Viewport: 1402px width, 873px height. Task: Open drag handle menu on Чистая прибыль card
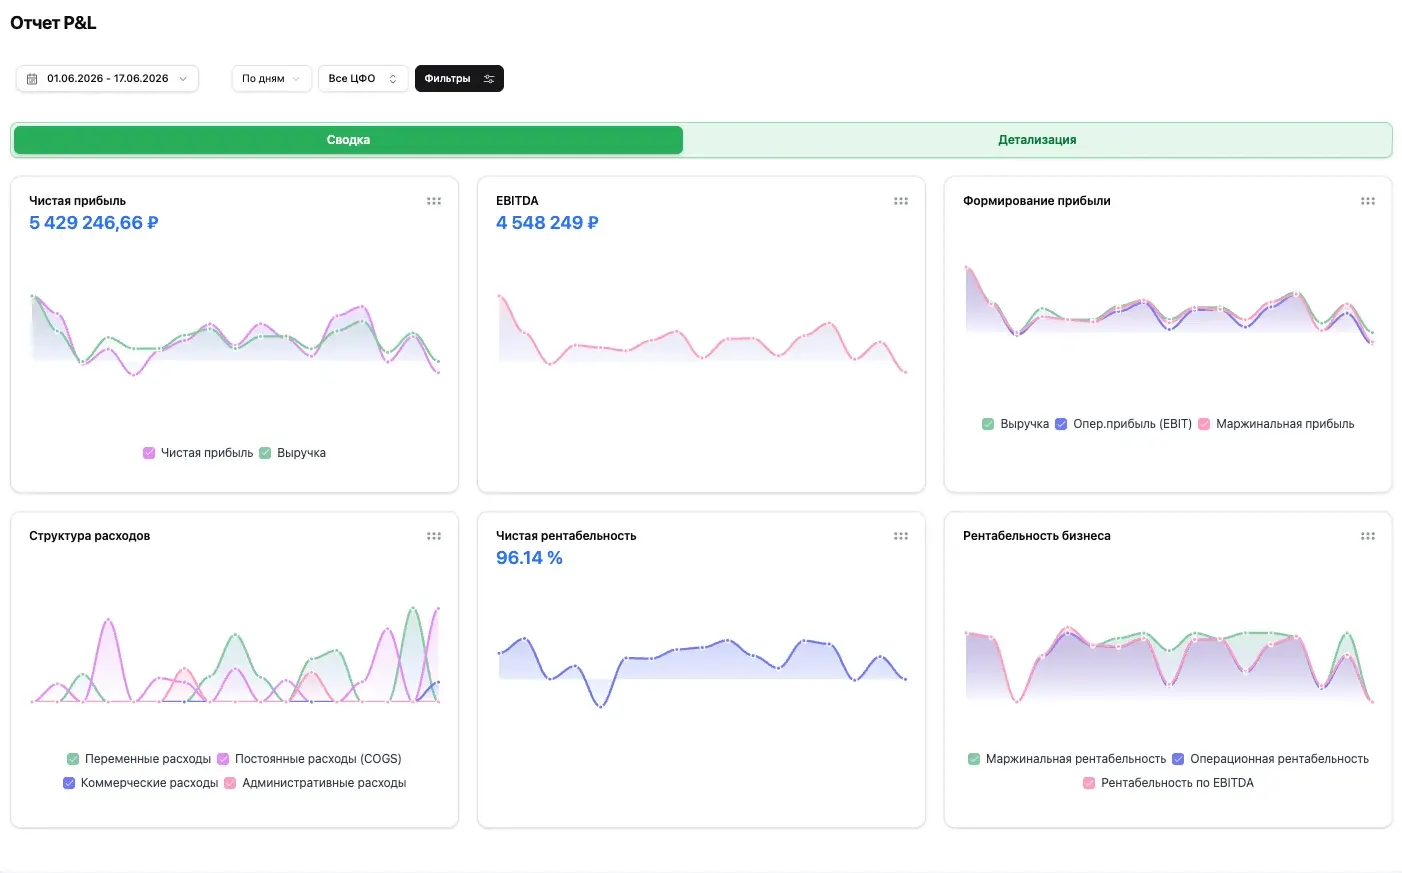(434, 201)
